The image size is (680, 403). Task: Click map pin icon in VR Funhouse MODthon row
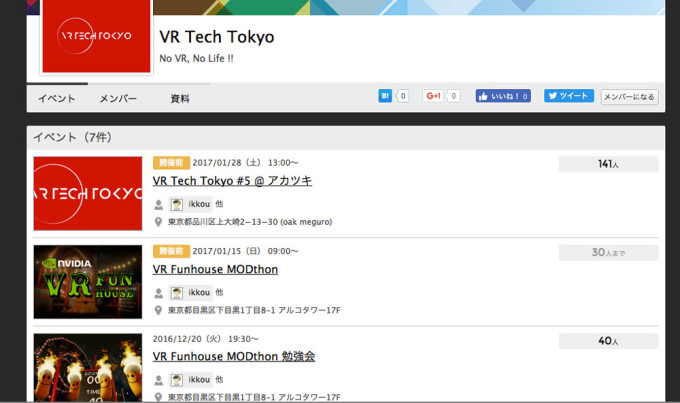click(158, 311)
